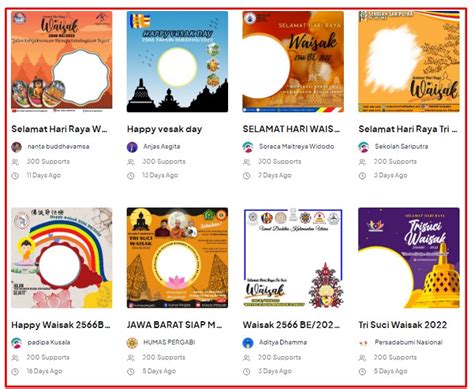Select the JAWA BARAT SIAP frame thumbnail
This screenshot has width=474, height=389.
coord(177,258)
